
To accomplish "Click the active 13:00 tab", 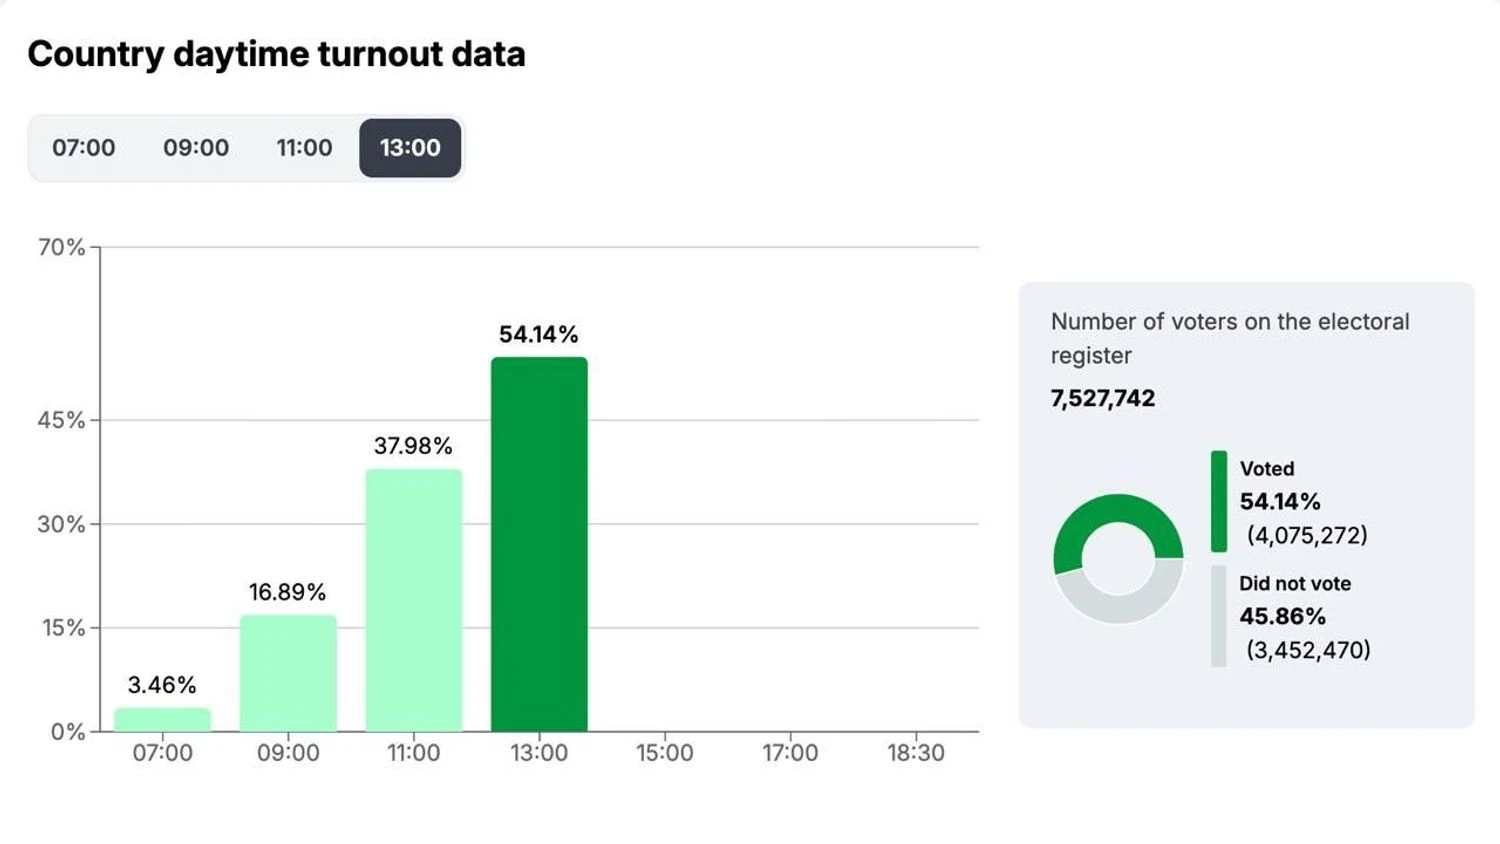I will click(x=410, y=148).
